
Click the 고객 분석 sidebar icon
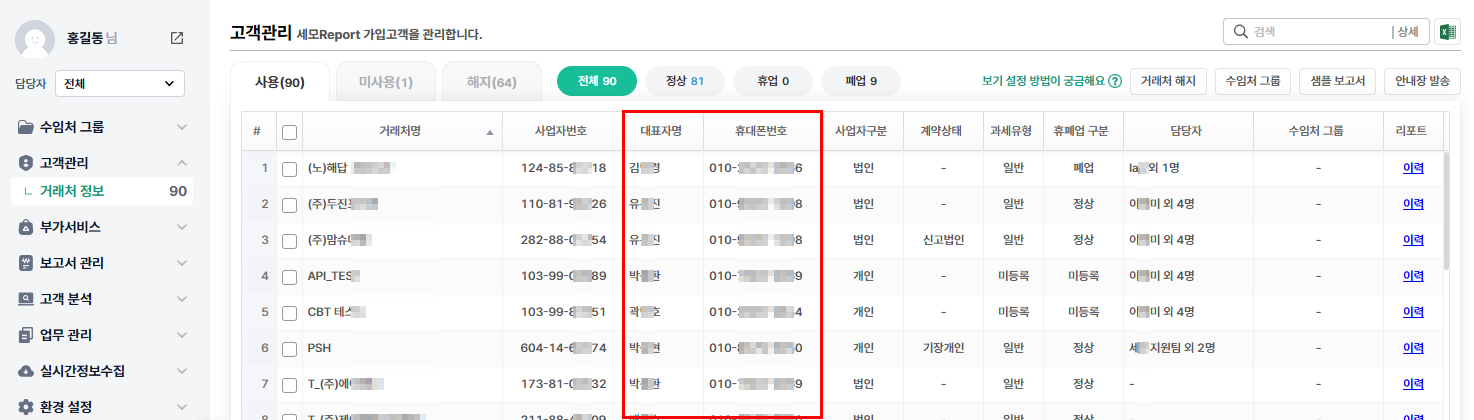26,299
